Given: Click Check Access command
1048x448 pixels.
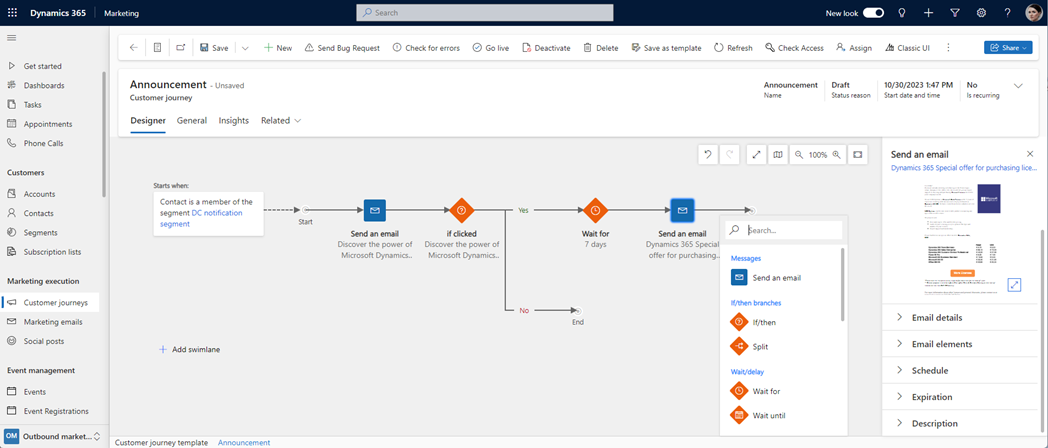Looking at the screenshot, I should coord(794,48).
